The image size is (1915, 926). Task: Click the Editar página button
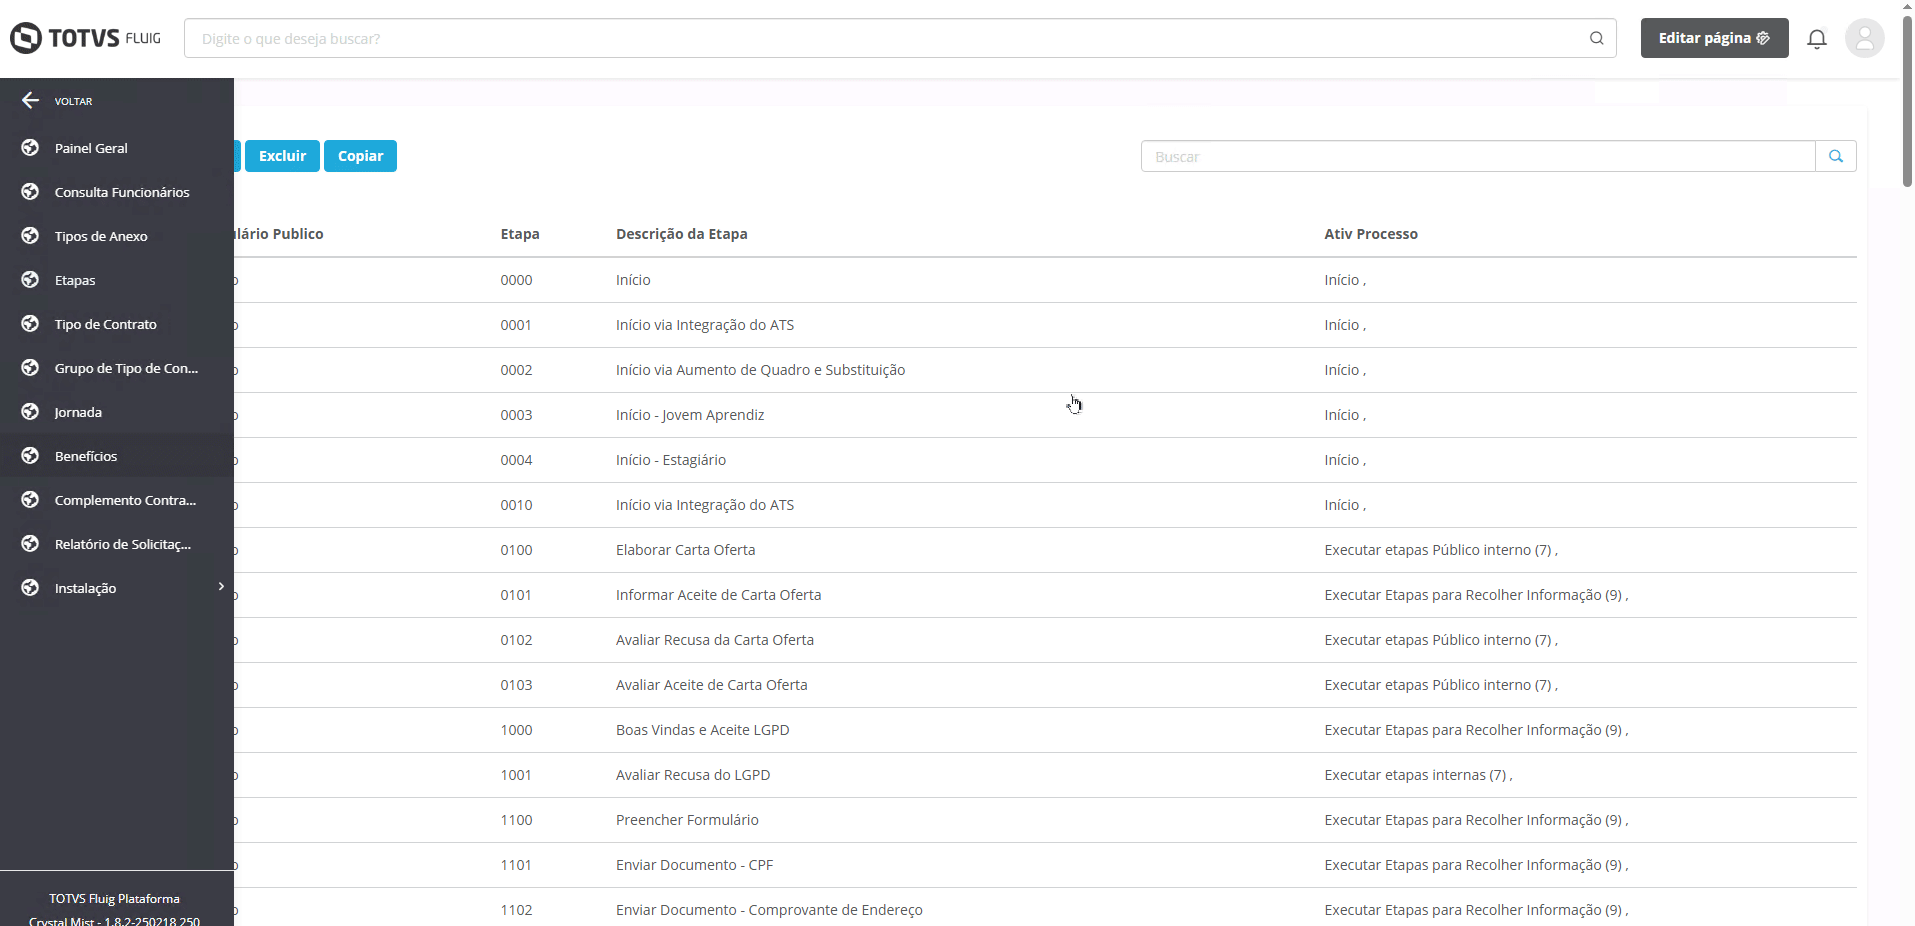tap(1714, 38)
